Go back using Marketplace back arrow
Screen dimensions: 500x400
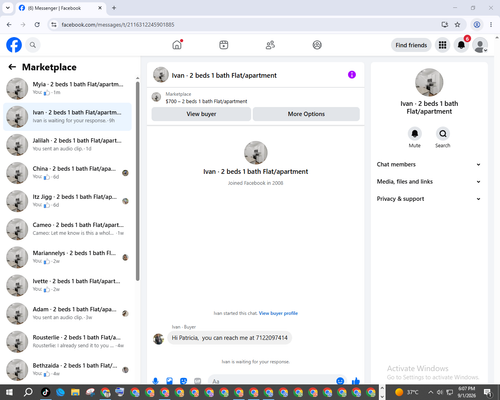point(12,67)
